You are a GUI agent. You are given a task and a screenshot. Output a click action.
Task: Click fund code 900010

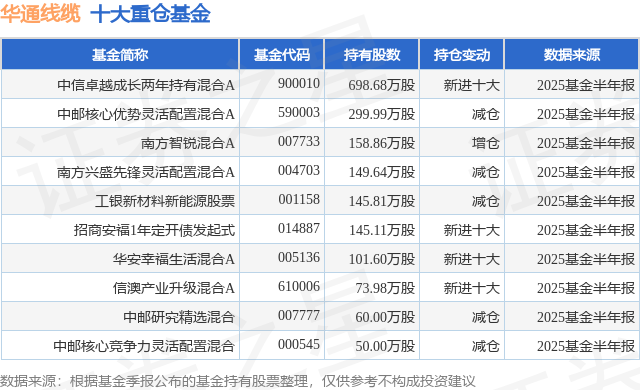(x=299, y=83)
